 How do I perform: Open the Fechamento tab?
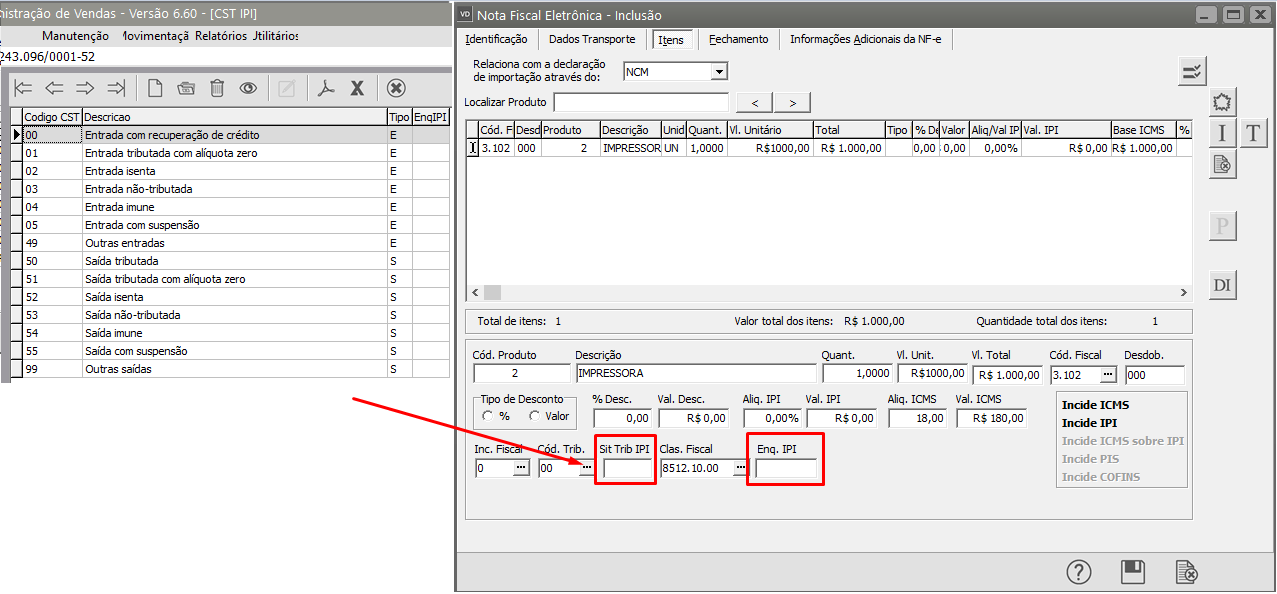[x=738, y=39]
